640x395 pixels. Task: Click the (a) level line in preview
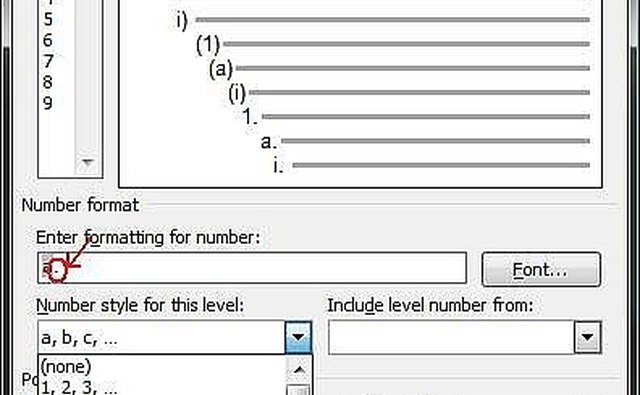click(399, 68)
